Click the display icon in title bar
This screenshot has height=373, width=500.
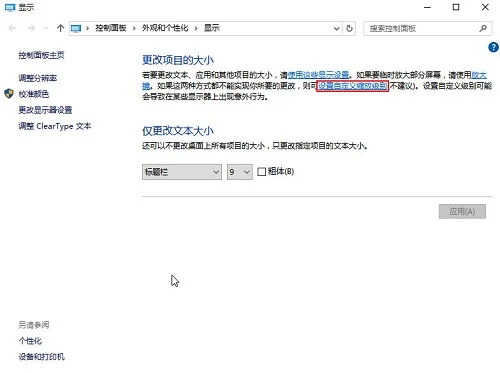pyautogui.click(x=10, y=7)
